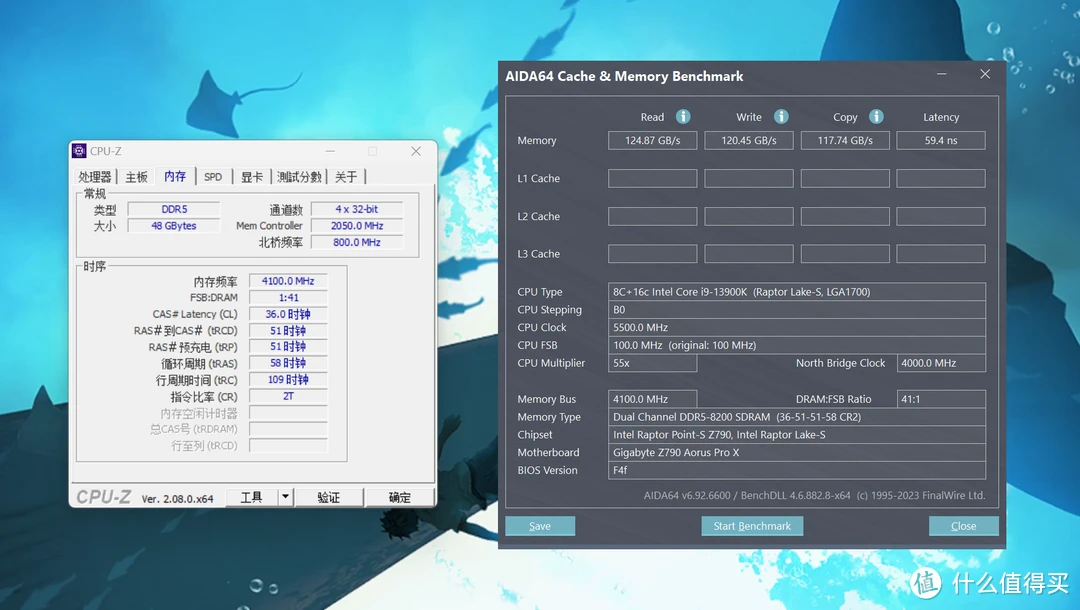Open the 测试分数 tab
Image resolution: width=1080 pixels, height=610 pixels.
coord(299,177)
